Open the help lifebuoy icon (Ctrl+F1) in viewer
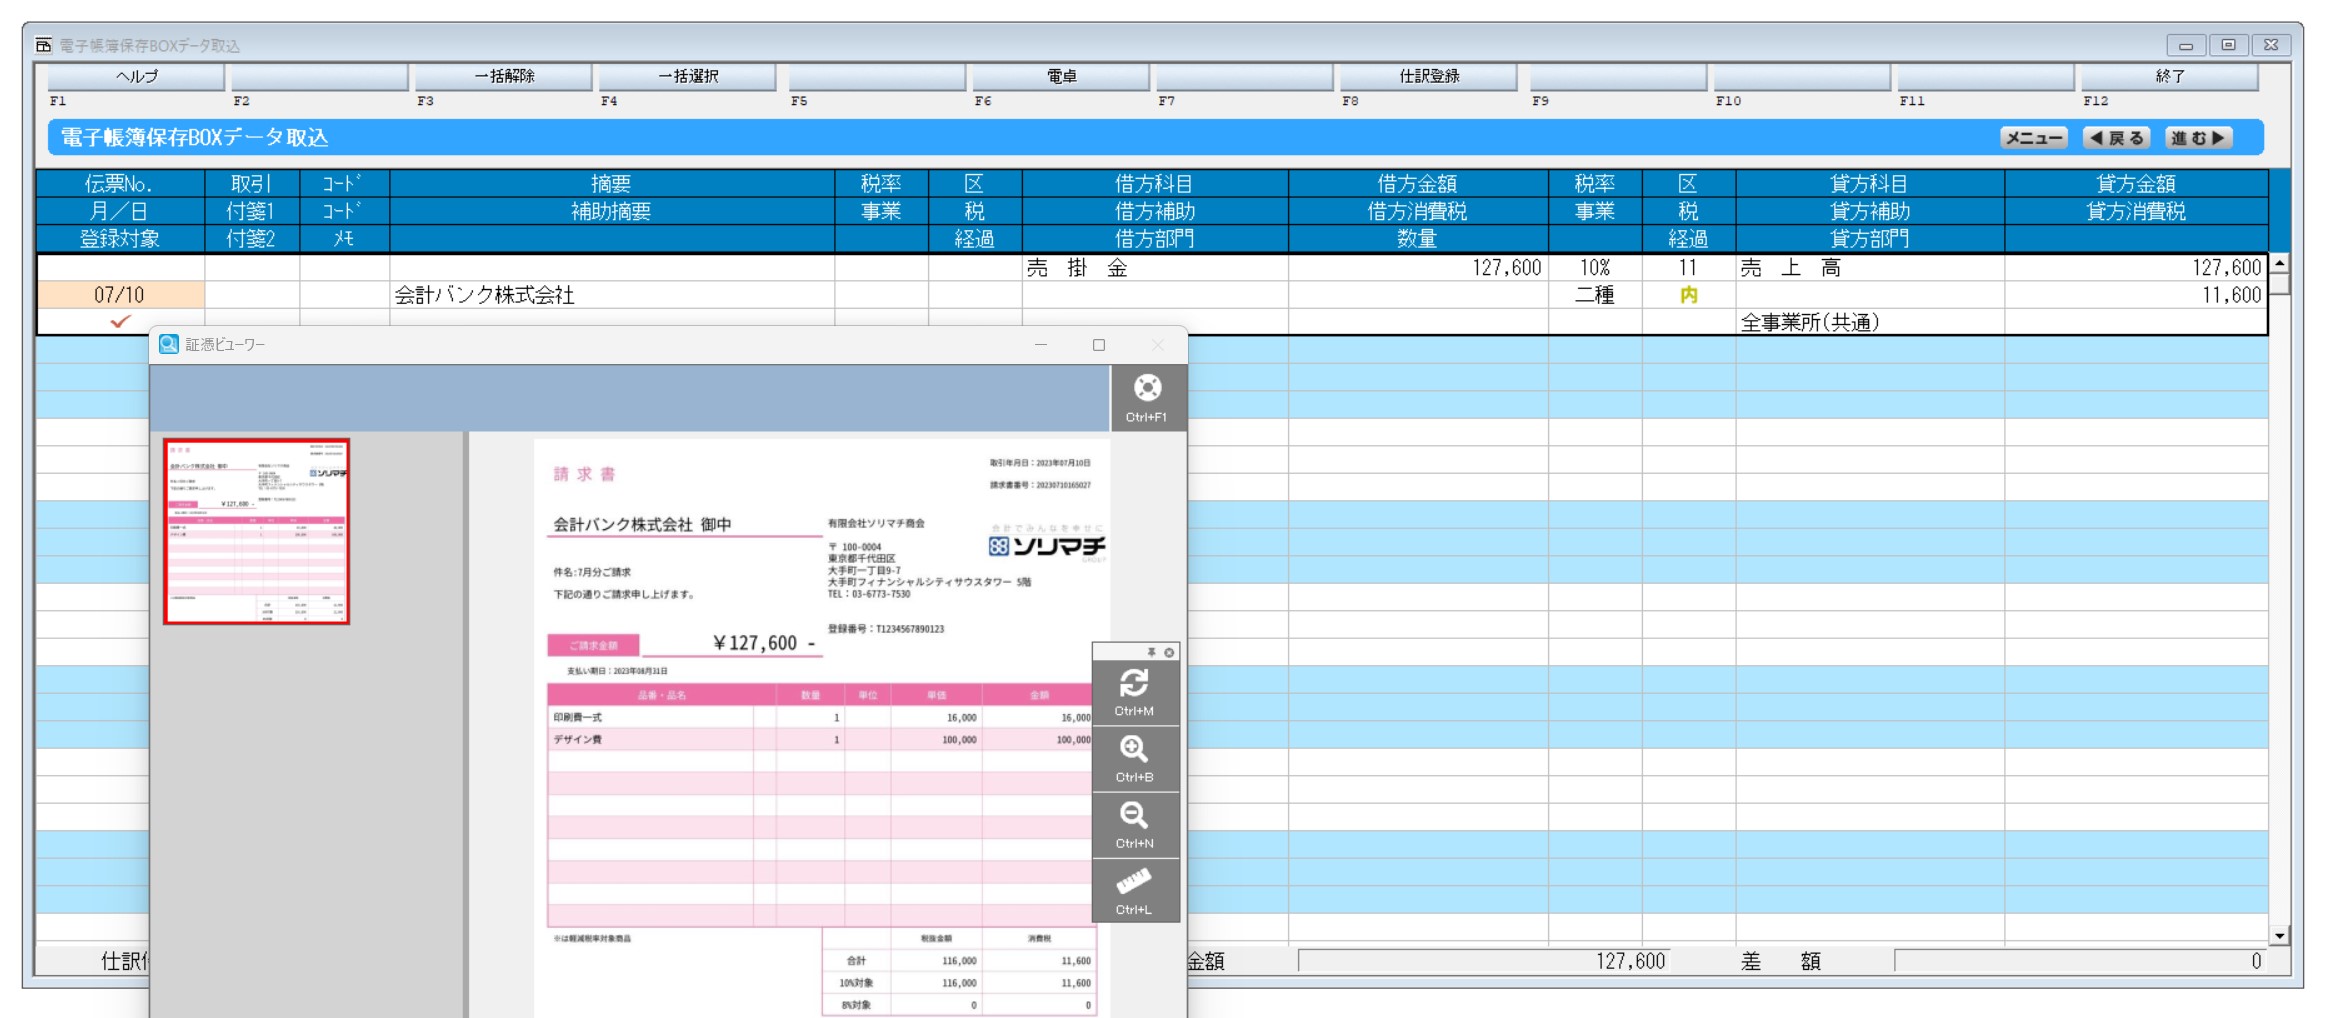 coord(1148,398)
